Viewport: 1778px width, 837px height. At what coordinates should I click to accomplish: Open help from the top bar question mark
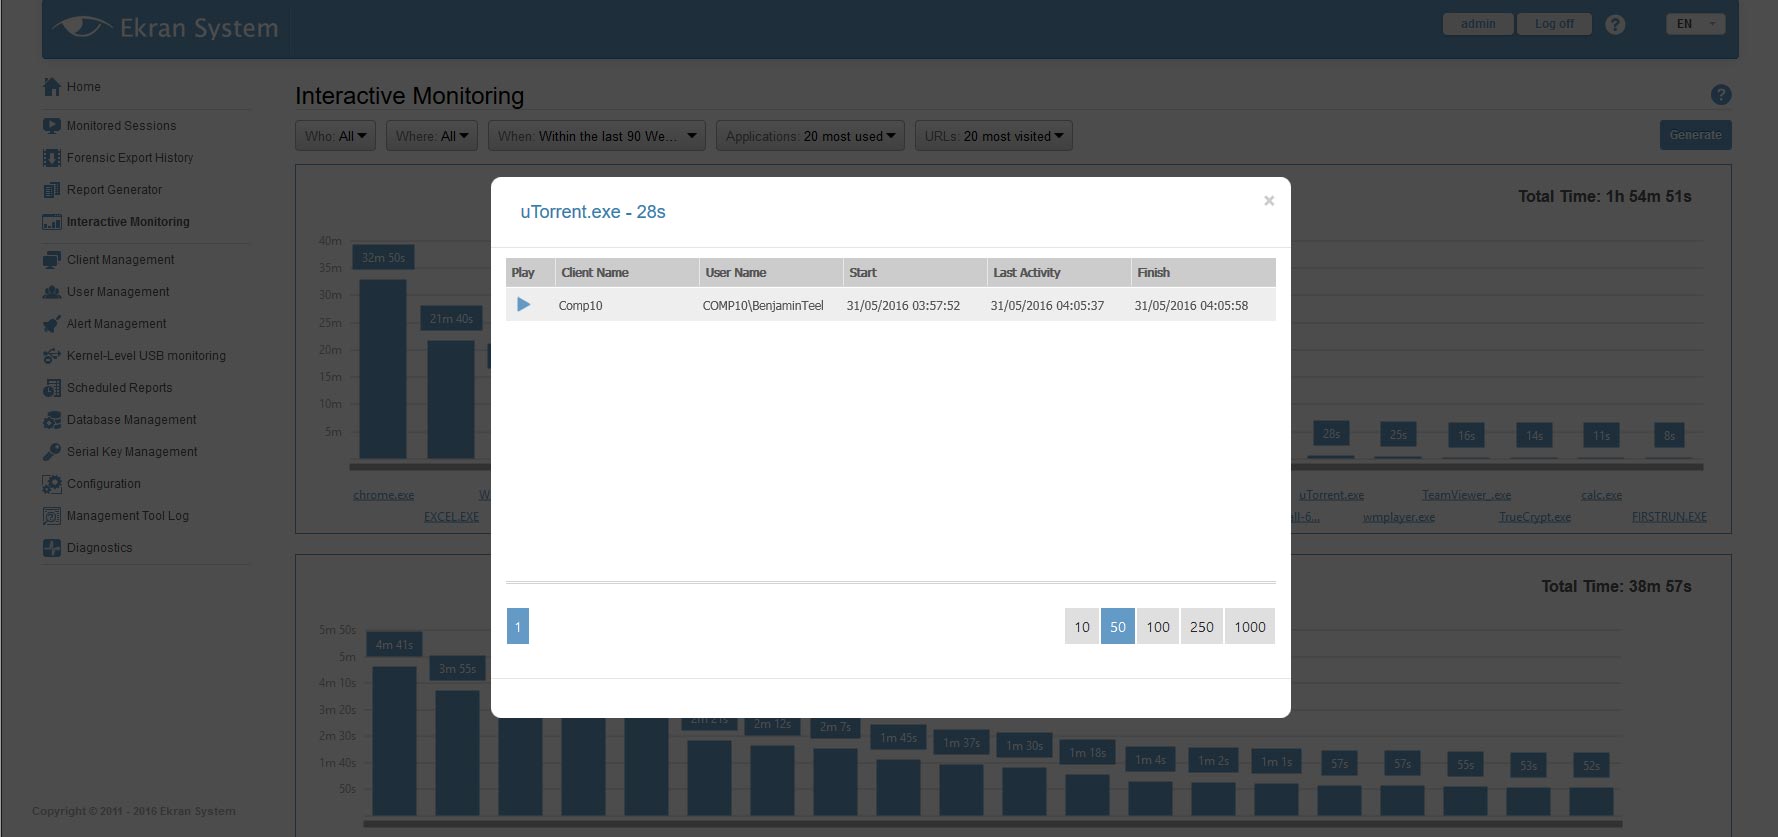(1615, 25)
